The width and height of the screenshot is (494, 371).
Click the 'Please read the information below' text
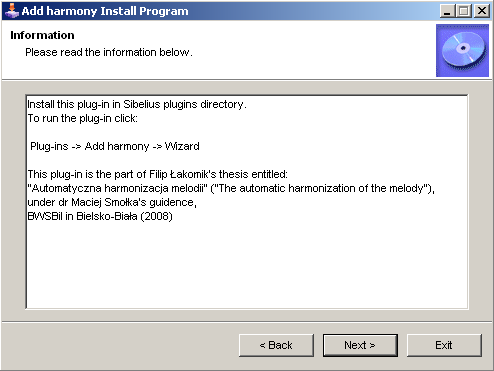(109, 52)
